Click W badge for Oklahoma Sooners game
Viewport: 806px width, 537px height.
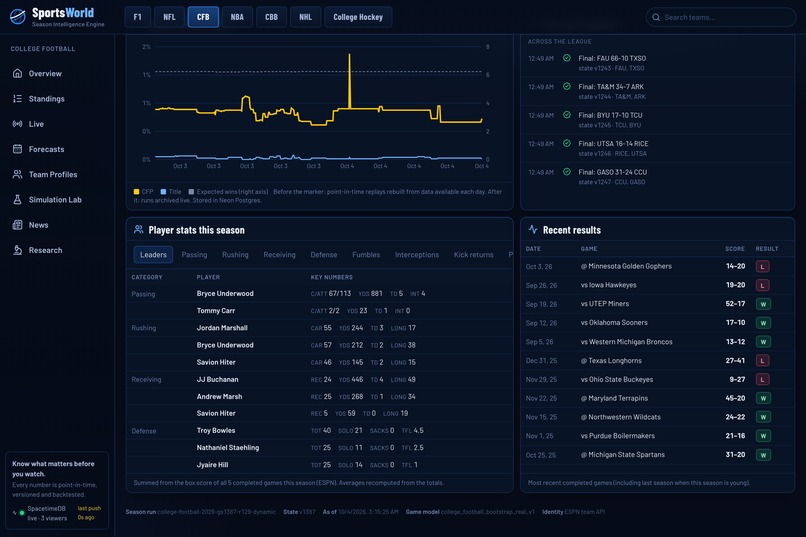(763, 323)
